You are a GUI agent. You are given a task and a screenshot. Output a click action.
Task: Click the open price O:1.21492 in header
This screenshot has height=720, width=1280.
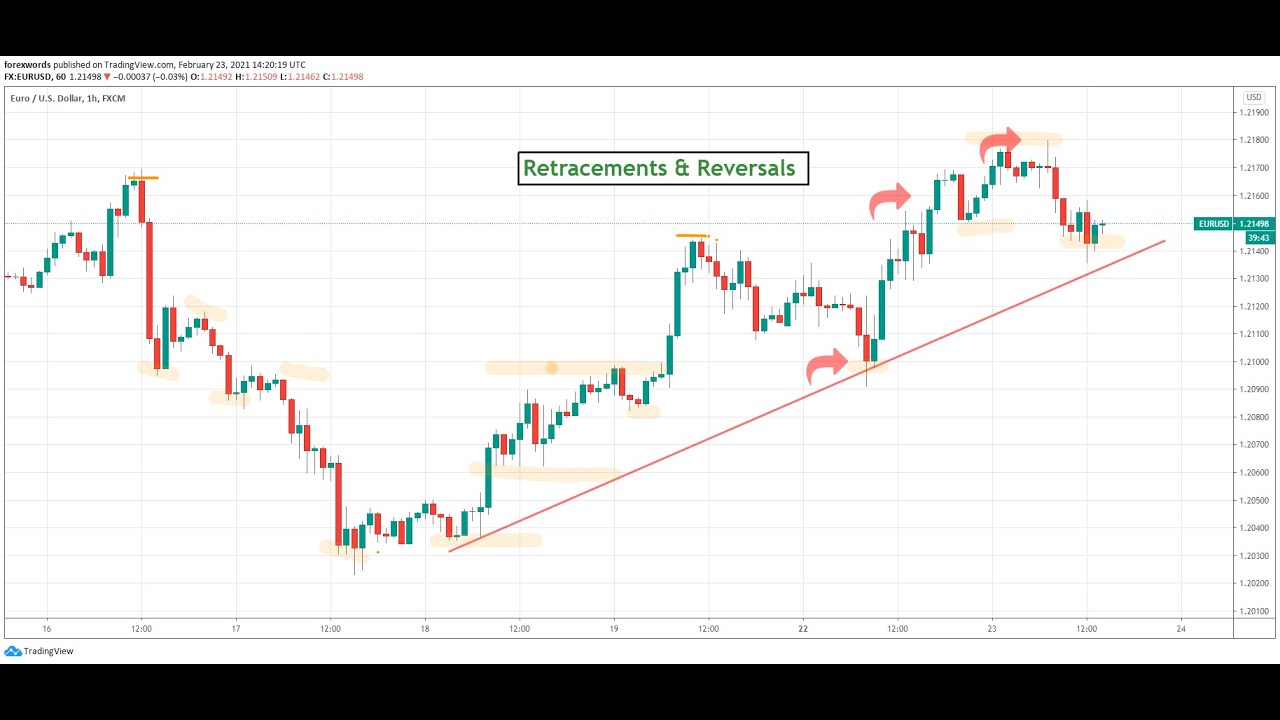(211, 77)
